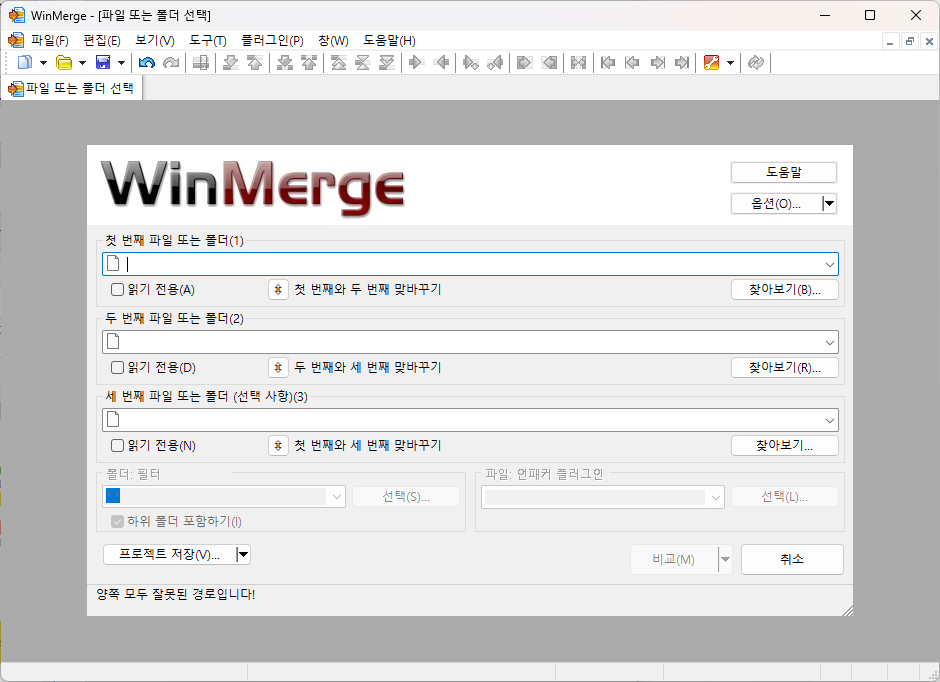Viewport: 940px width, 682px height.
Task: Click the 옵션(O)... button
Action: (776, 204)
